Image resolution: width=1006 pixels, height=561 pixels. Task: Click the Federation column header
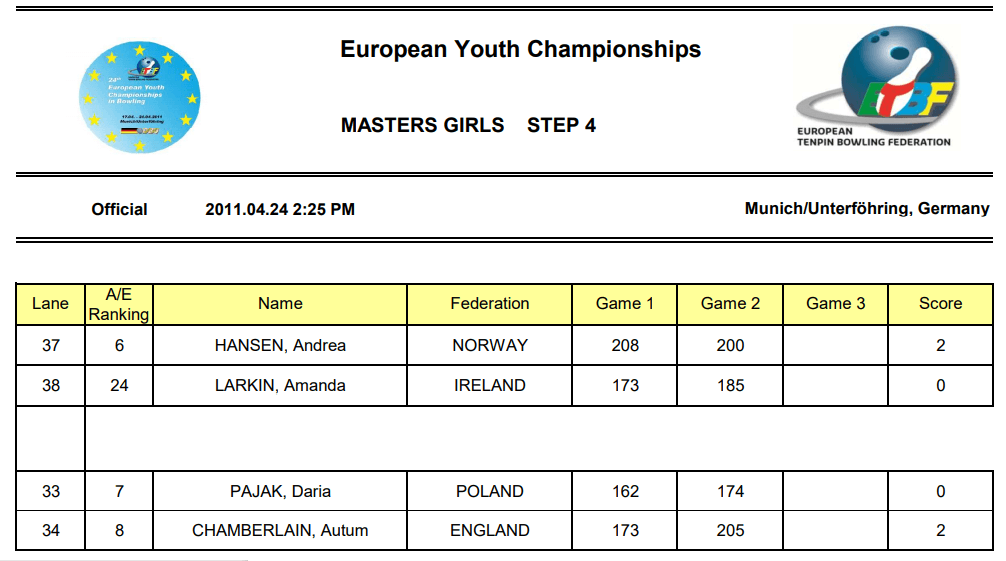click(x=490, y=304)
